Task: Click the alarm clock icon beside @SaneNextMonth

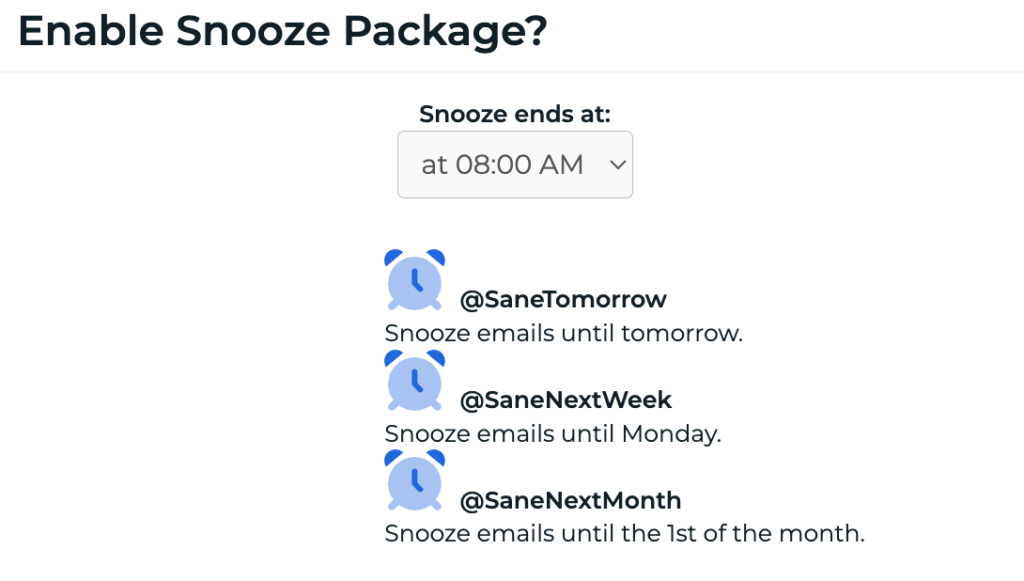Action: 415,480
